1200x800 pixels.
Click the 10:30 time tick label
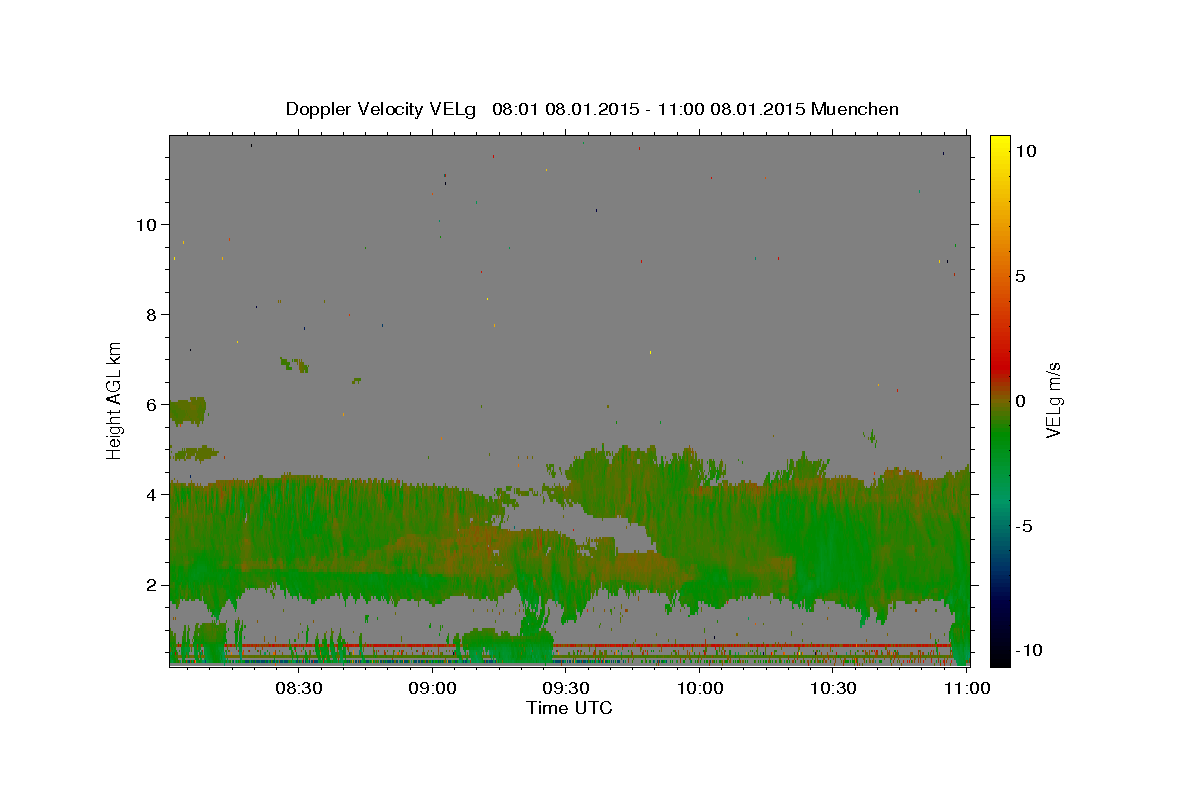click(833, 688)
